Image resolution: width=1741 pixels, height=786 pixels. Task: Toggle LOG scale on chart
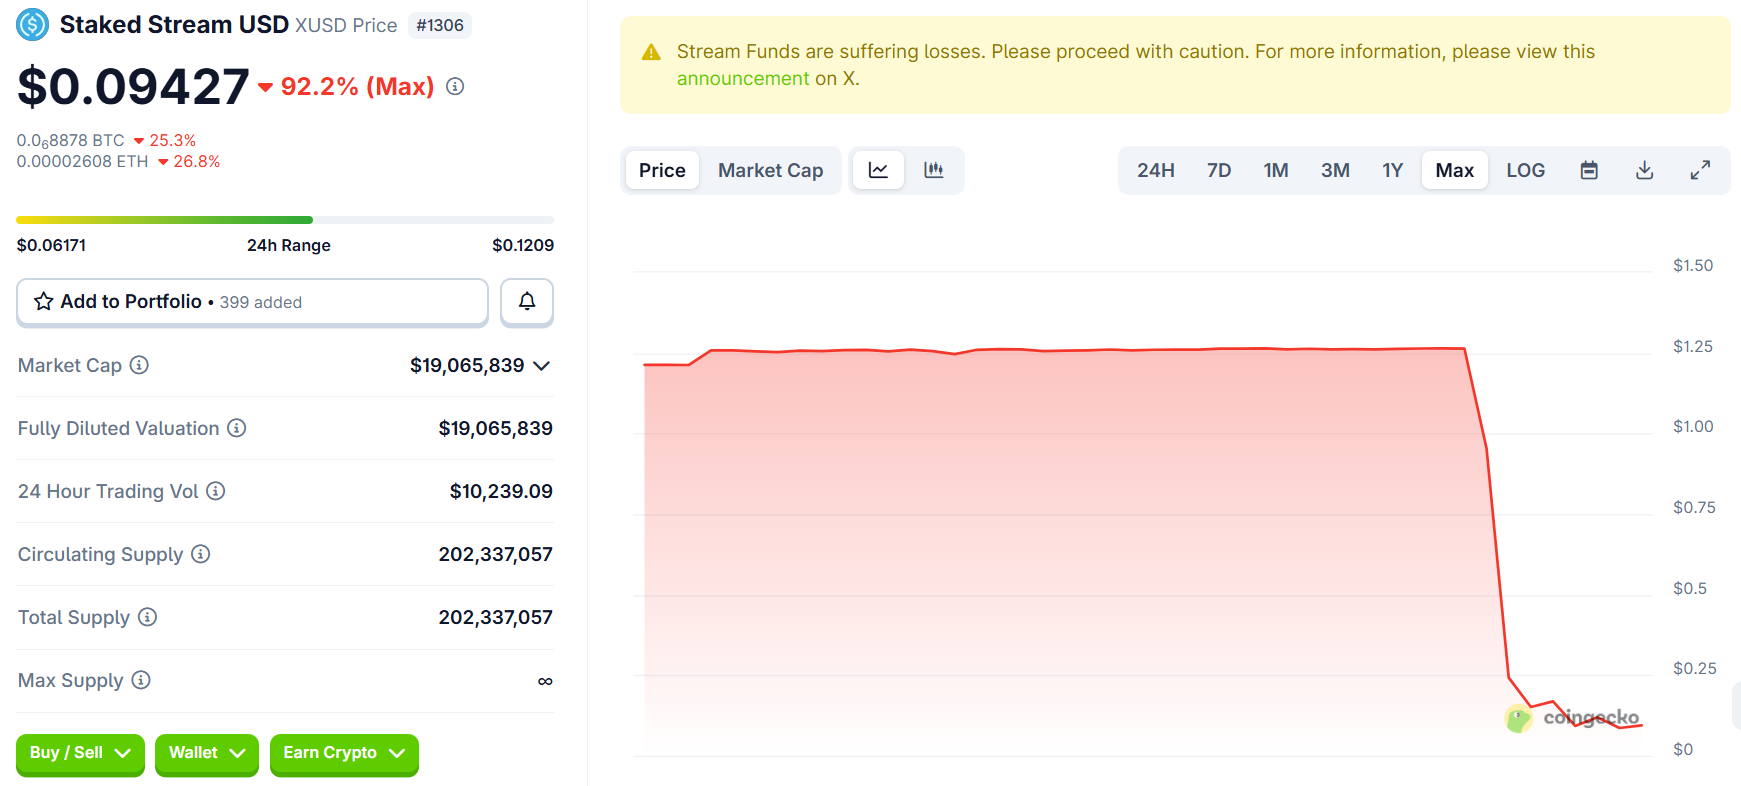click(x=1526, y=170)
